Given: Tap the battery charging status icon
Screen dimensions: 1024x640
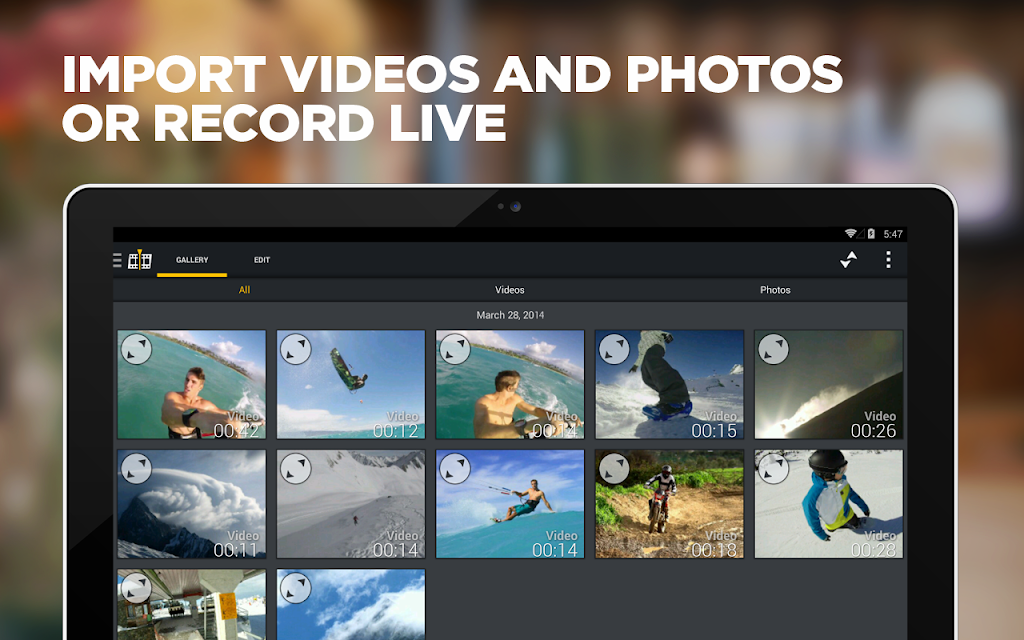Looking at the screenshot, I should (871, 234).
